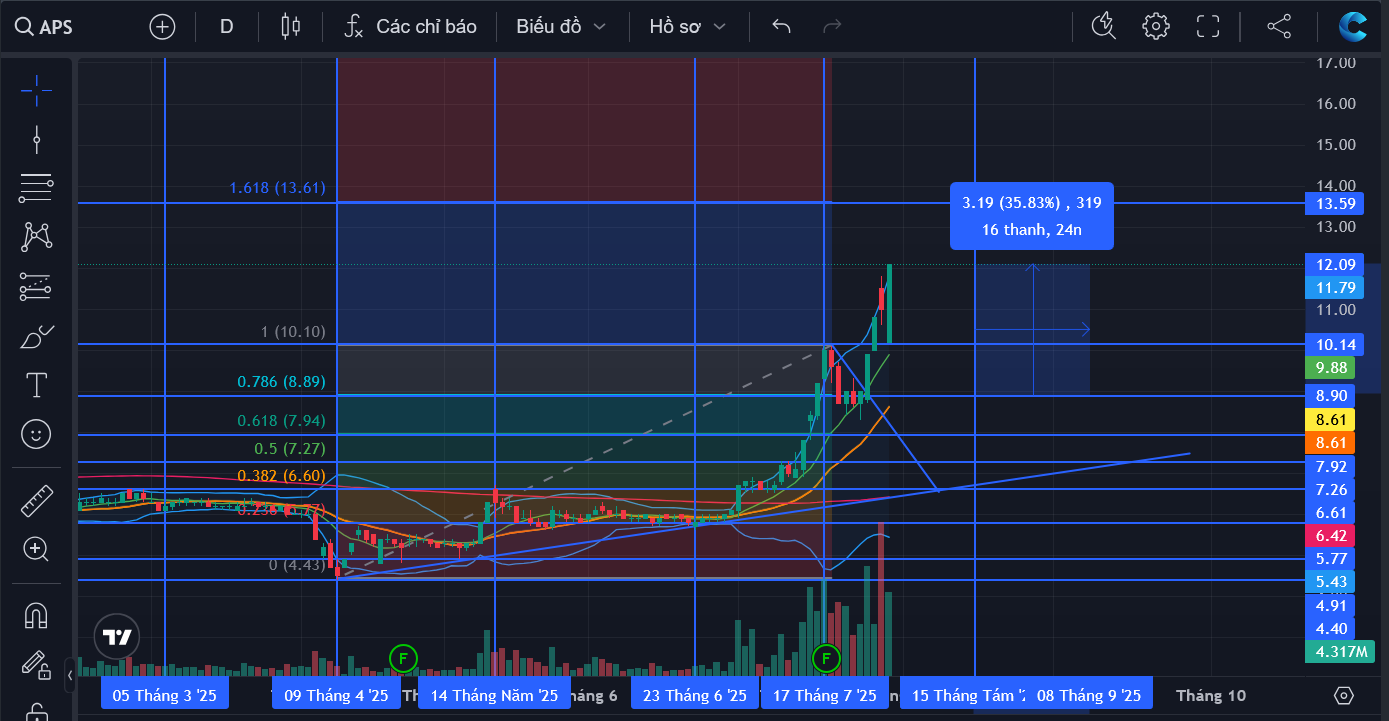Screen dimensions: 1389x721
Task: Click the 09 Tháng 4 '25 date label
Action: (337, 695)
